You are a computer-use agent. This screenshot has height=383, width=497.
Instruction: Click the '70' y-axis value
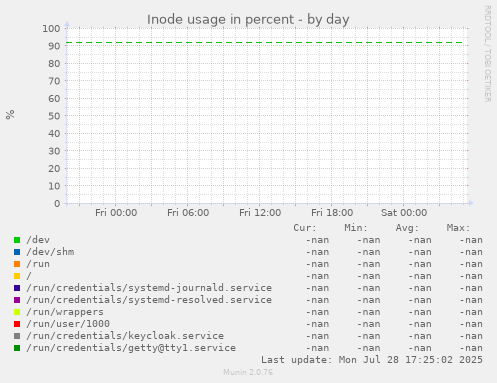tap(54, 81)
